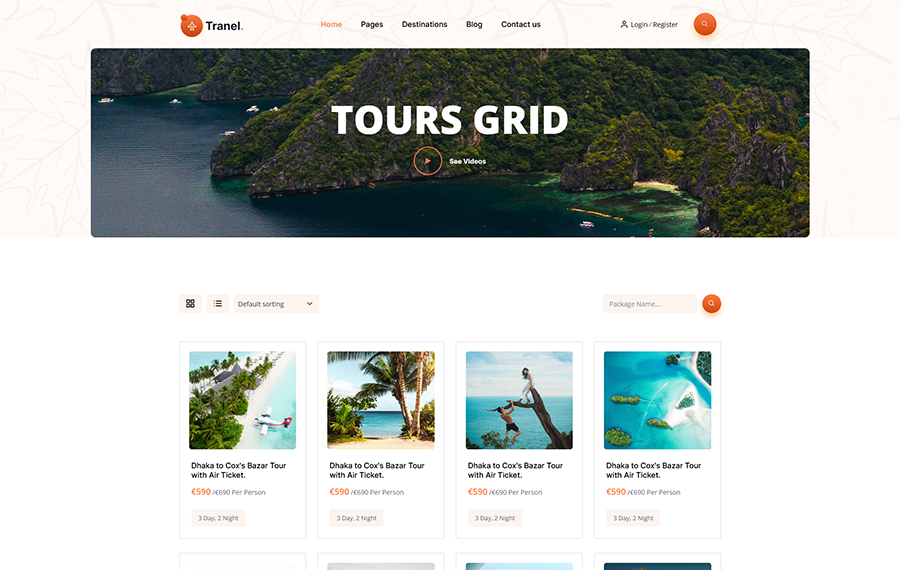Switch to list view layout icon
Viewport: 900px width, 570px height.
pos(218,304)
